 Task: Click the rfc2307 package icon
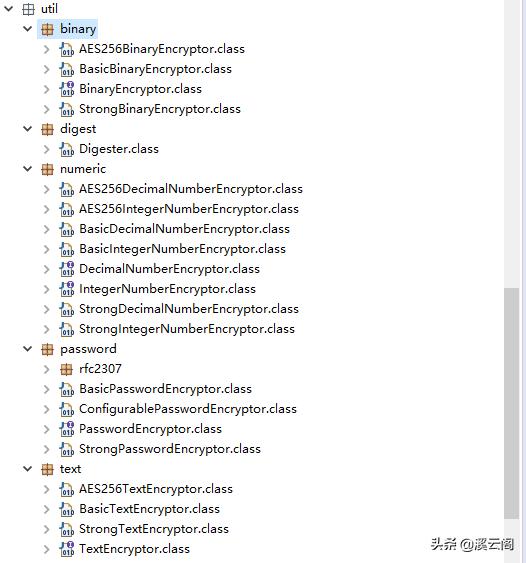[66, 369]
